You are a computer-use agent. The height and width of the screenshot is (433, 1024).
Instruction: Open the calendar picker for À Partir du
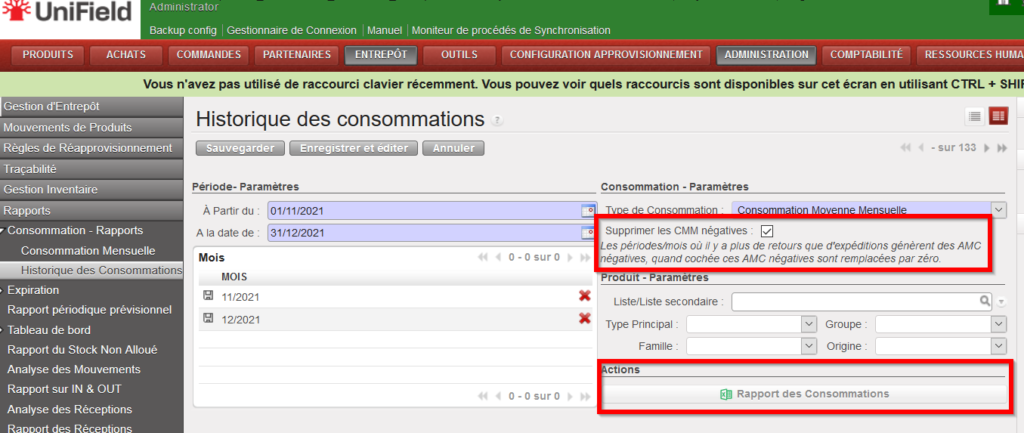tap(588, 211)
